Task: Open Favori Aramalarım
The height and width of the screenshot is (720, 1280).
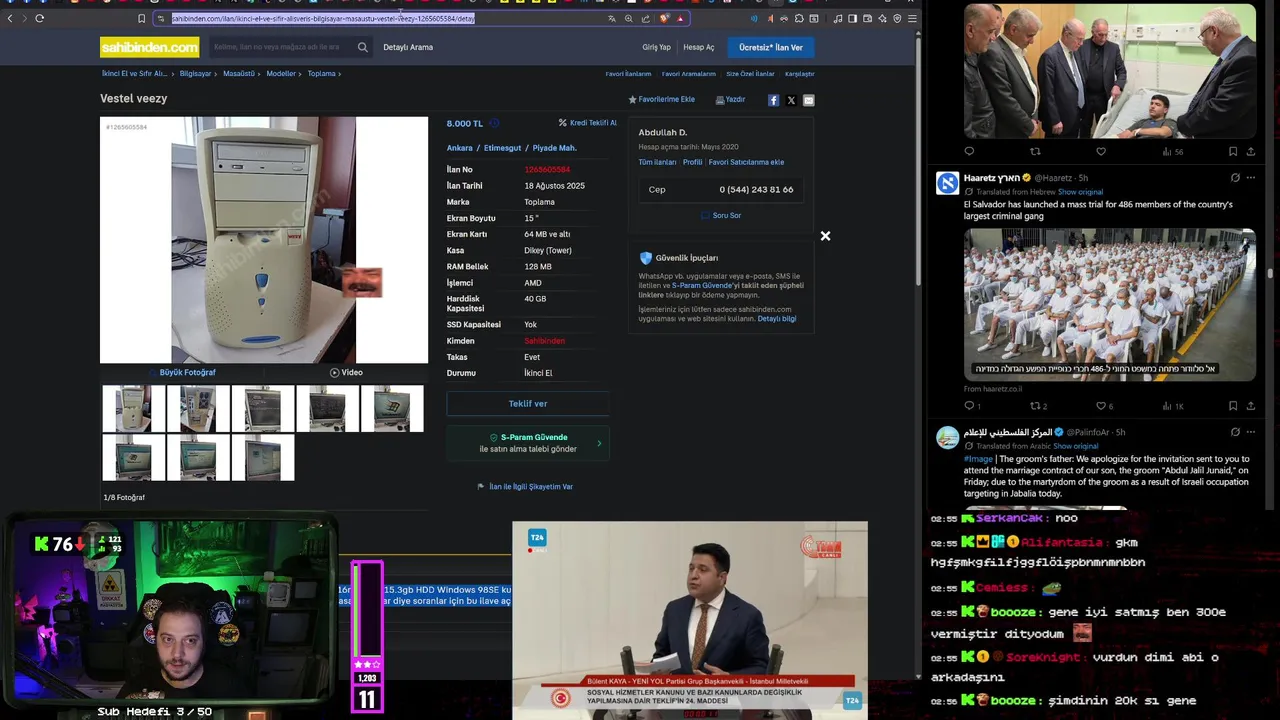Action: [689, 74]
